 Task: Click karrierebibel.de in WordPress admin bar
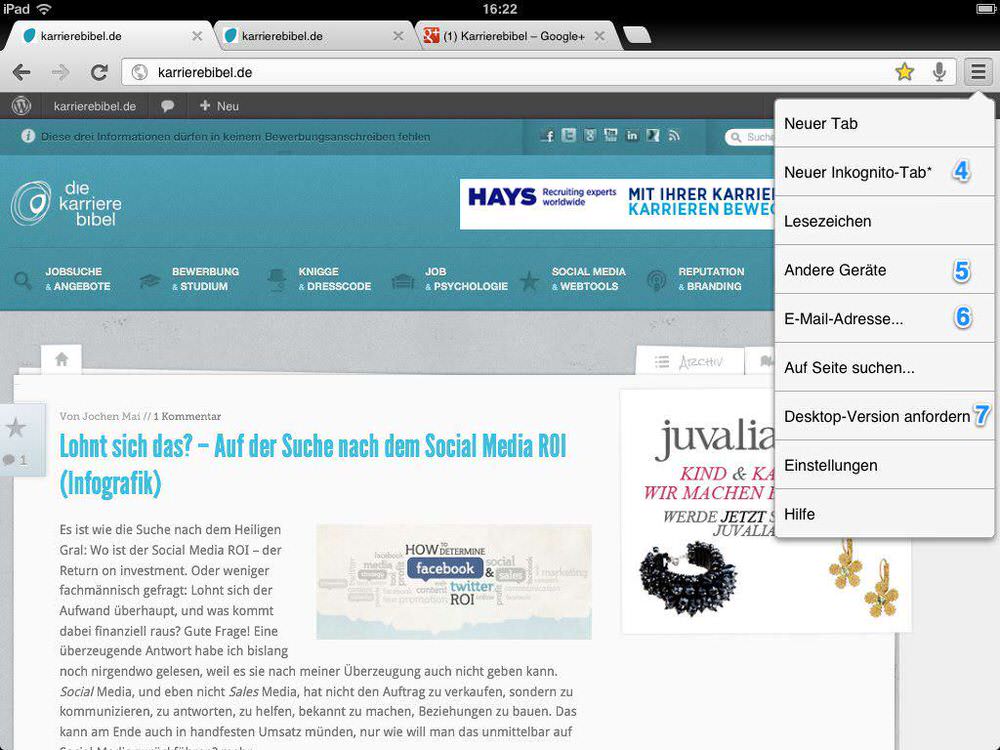(94, 106)
